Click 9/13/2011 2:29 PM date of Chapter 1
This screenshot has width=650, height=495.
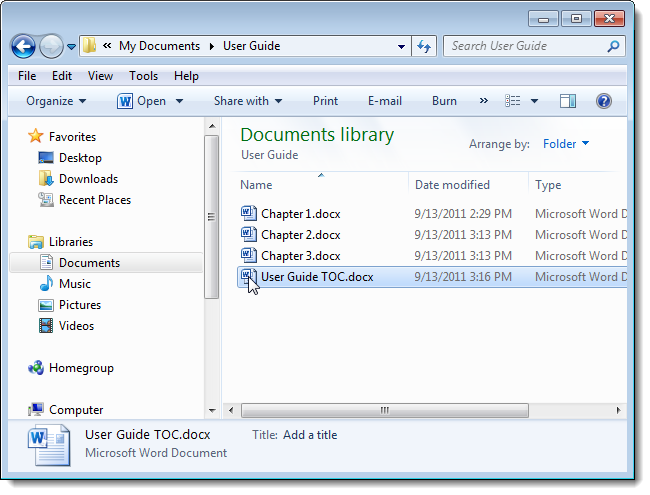pyautogui.click(x=463, y=214)
